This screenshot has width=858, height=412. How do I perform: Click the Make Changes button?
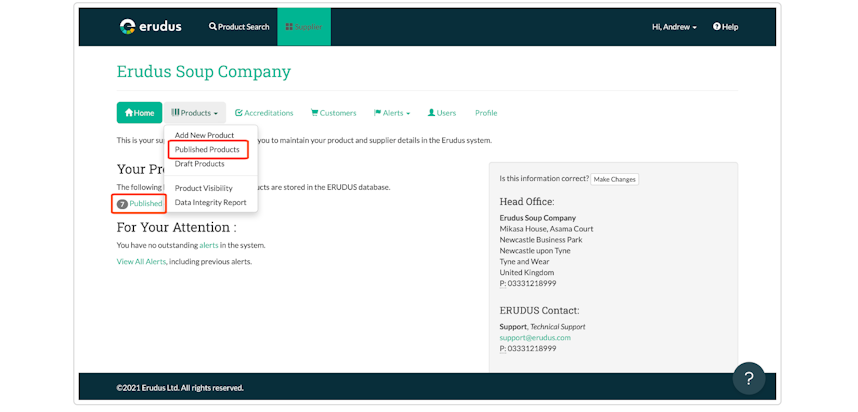click(614, 179)
